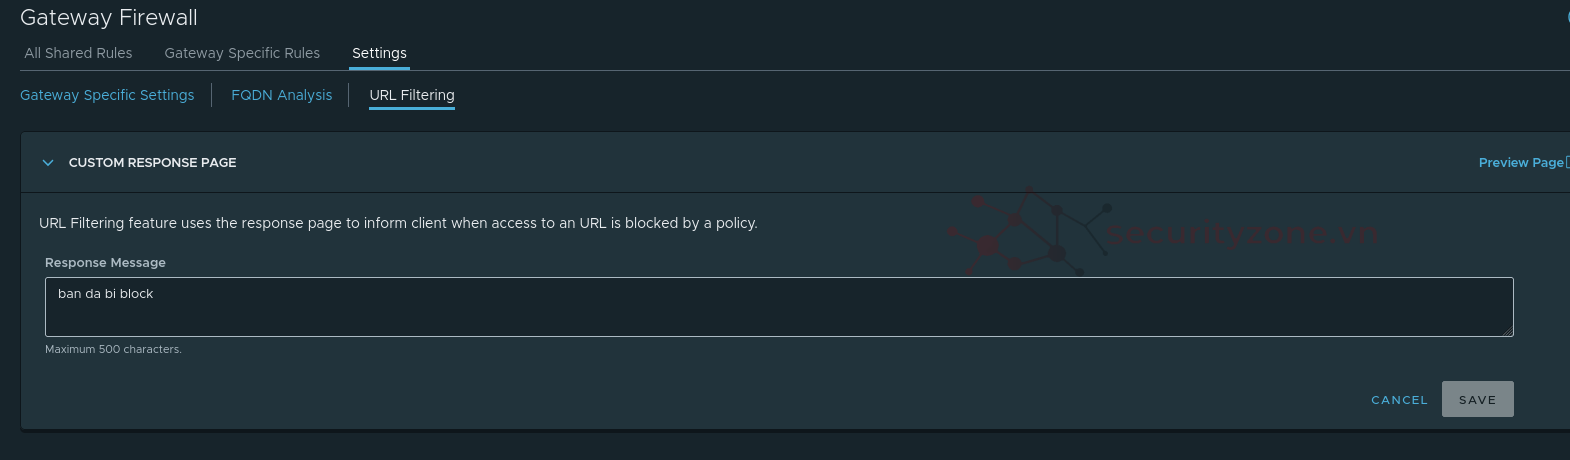Viewport: 1570px width, 460px height.
Task: Click the Preview Page external-link icon
Action: click(1566, 162)
